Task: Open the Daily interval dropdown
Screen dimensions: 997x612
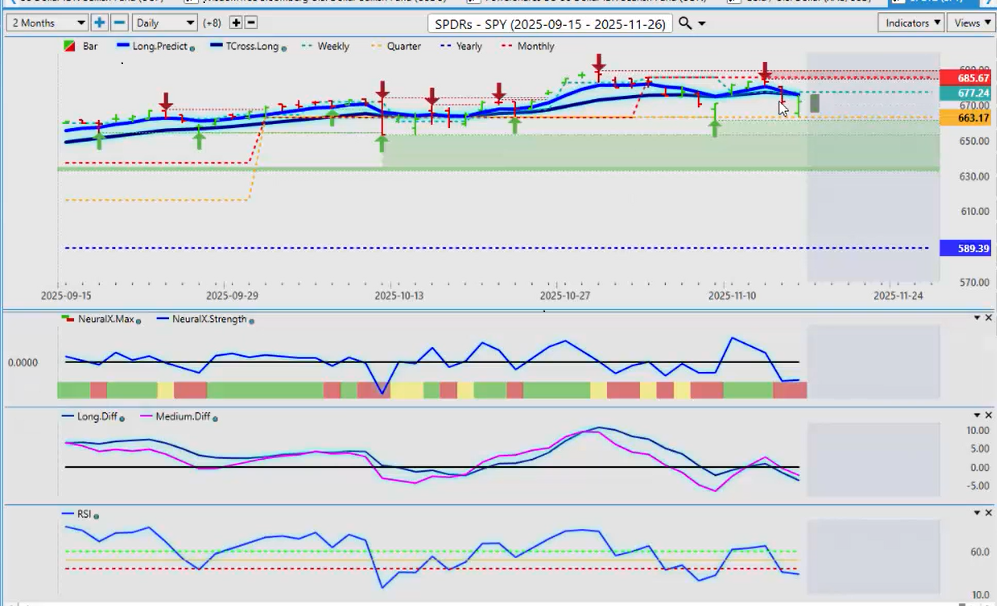Action: (x=164, y=22)
